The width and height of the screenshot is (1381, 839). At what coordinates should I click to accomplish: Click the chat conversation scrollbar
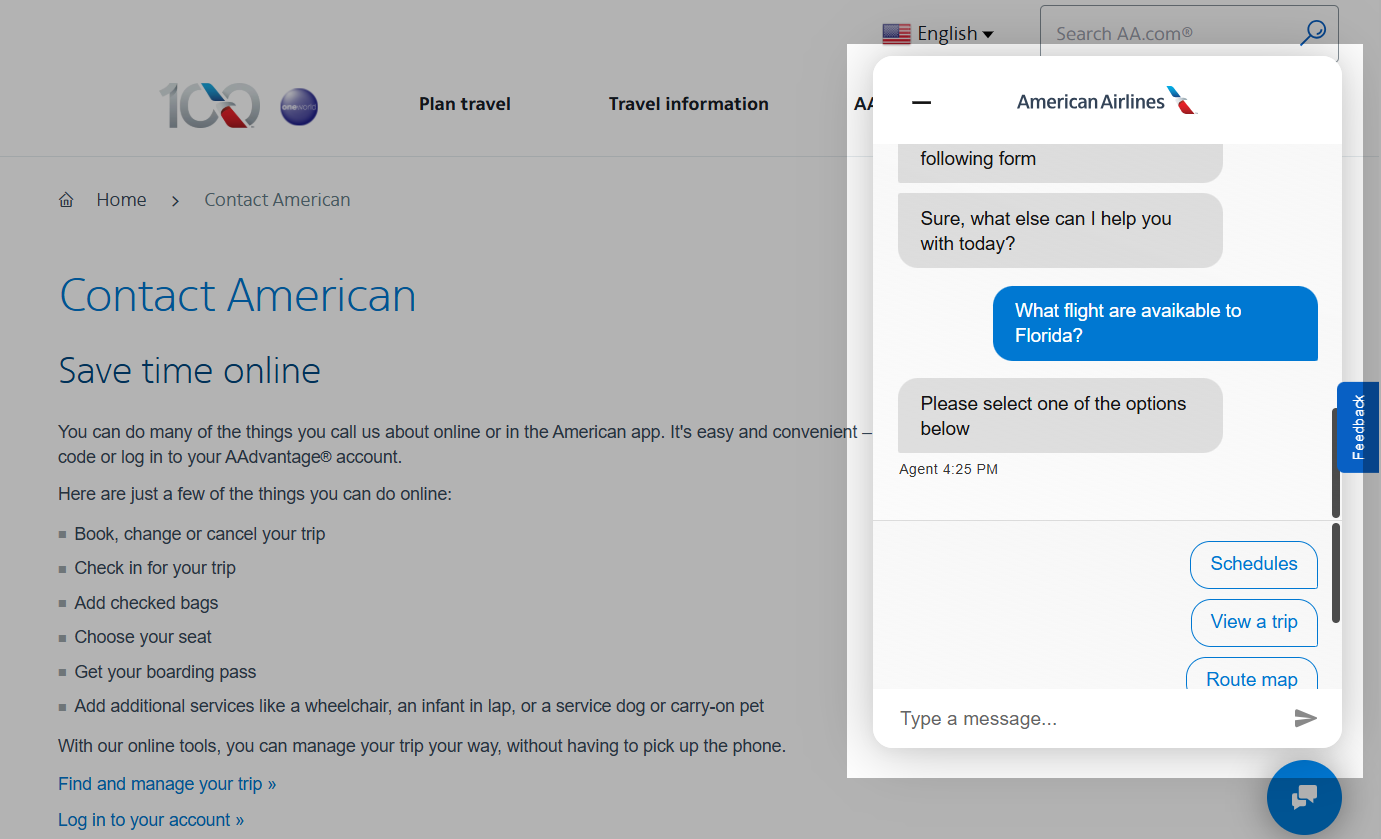(x=1337, y=460)
